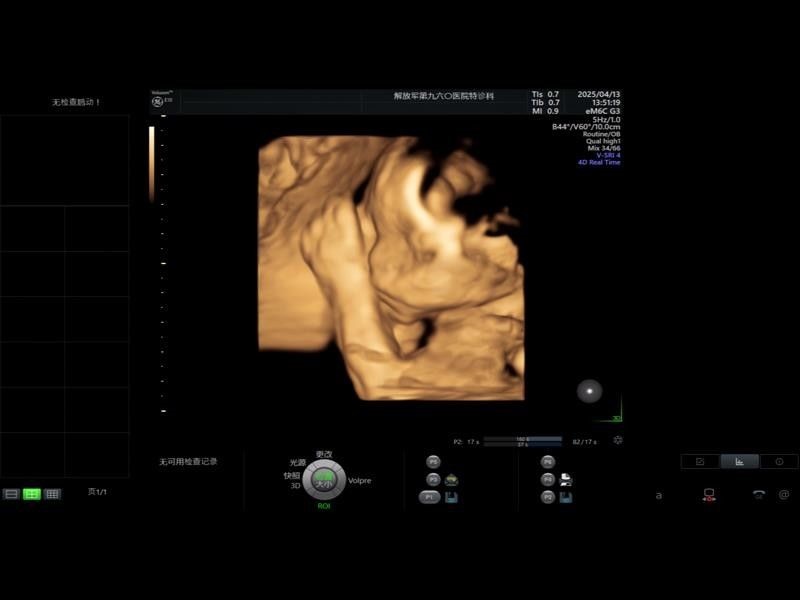Click the P1 save button

coord(429,497)
